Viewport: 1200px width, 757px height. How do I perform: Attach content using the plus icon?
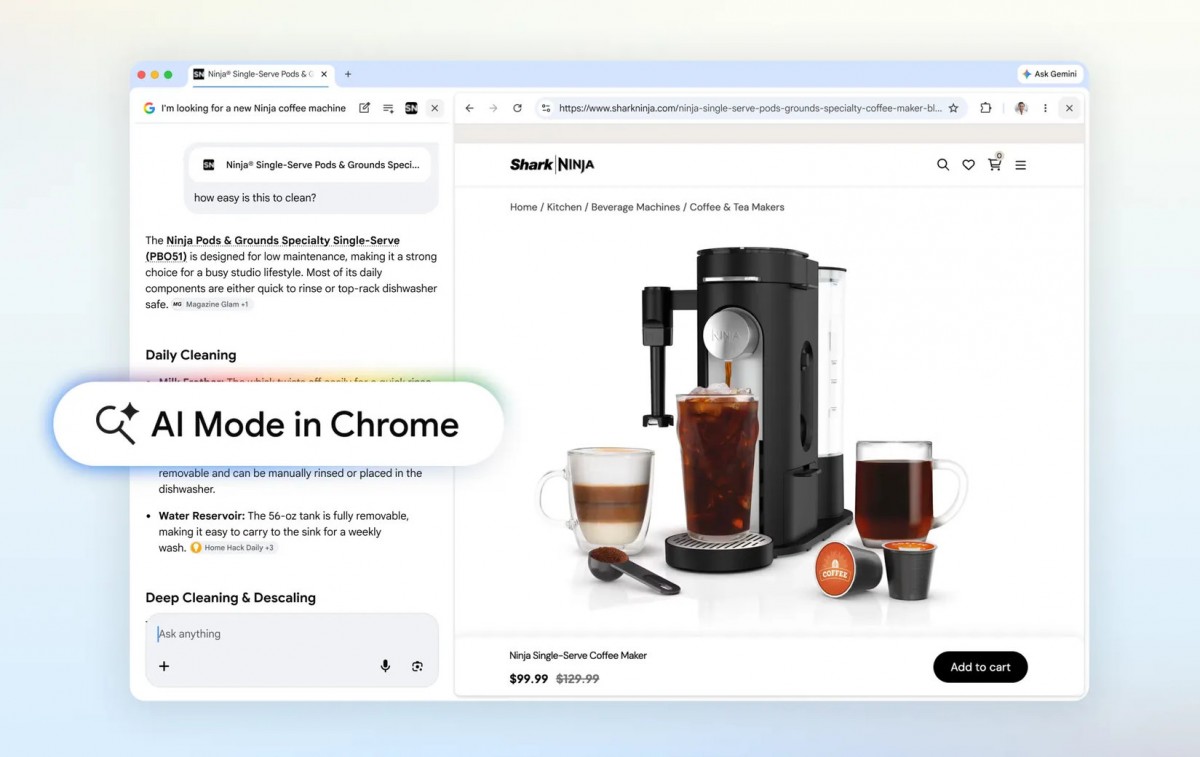tap(164, 665)
